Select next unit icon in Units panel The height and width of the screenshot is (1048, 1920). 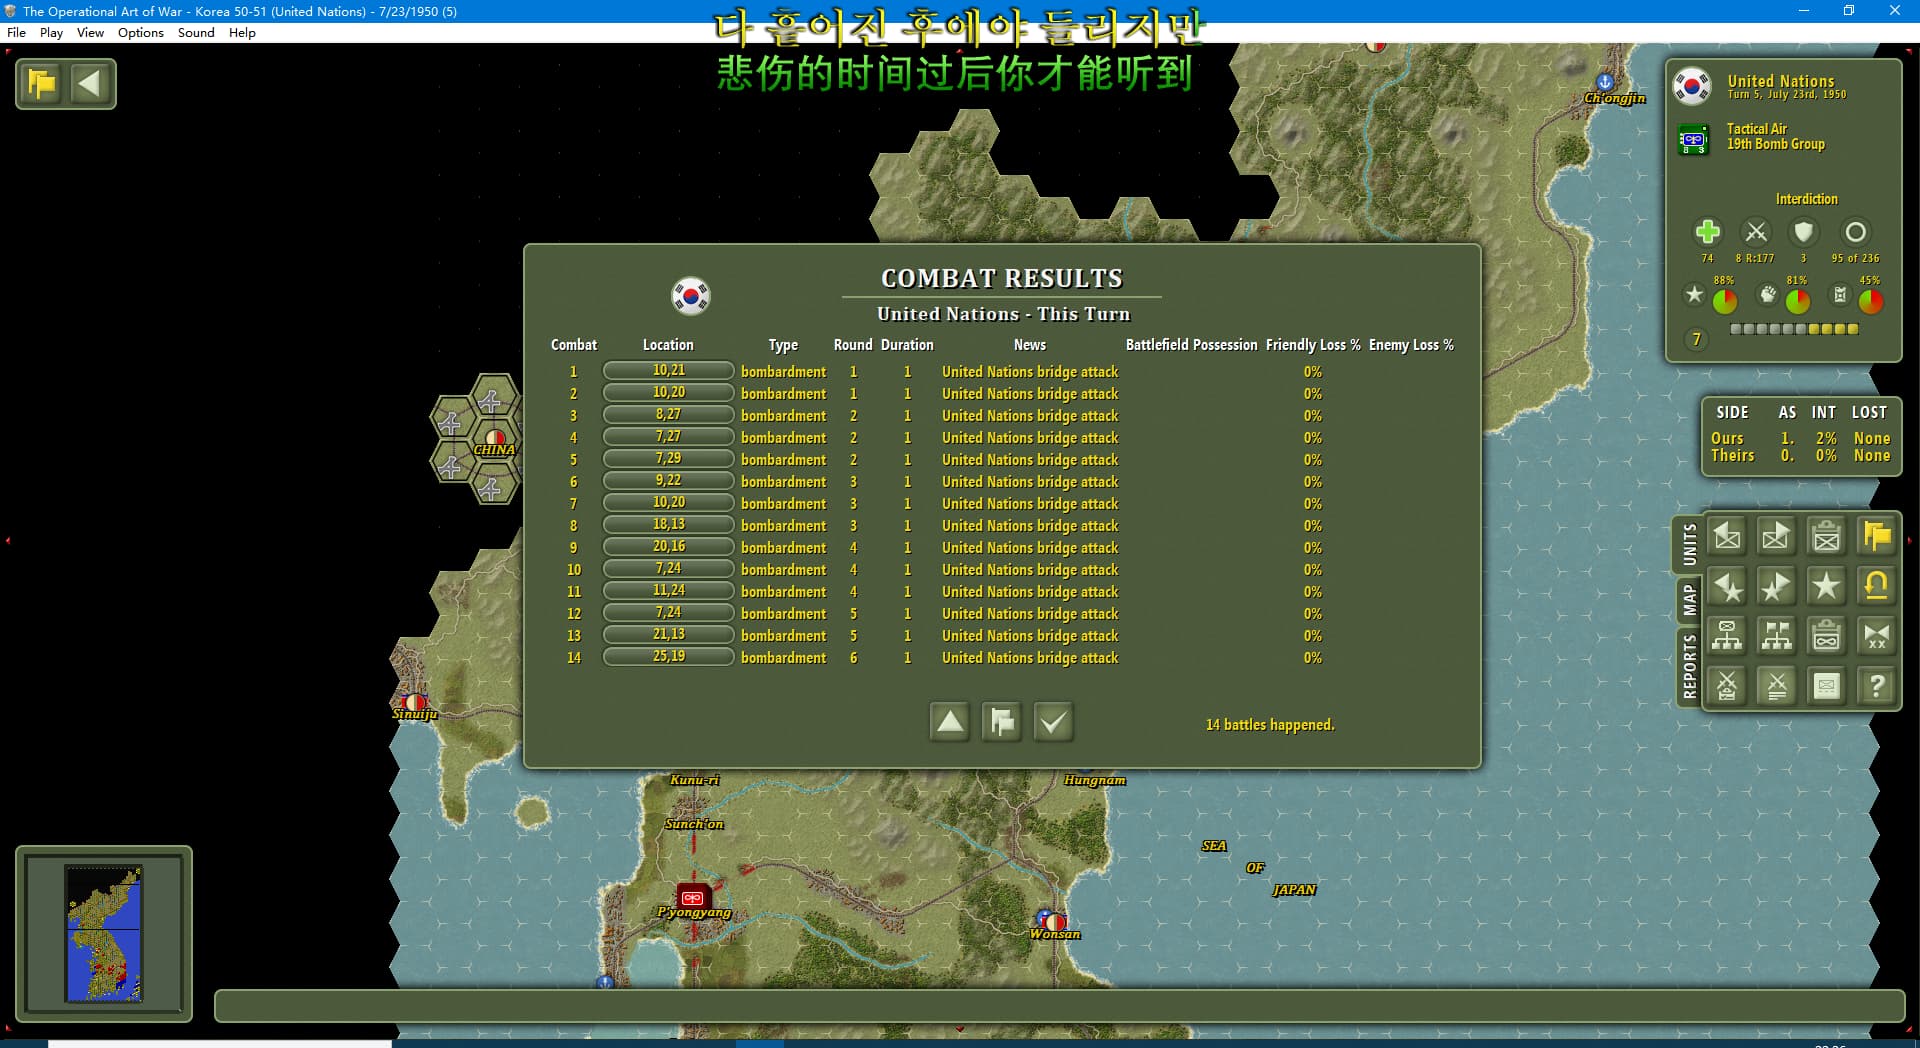click(1776, 537)
